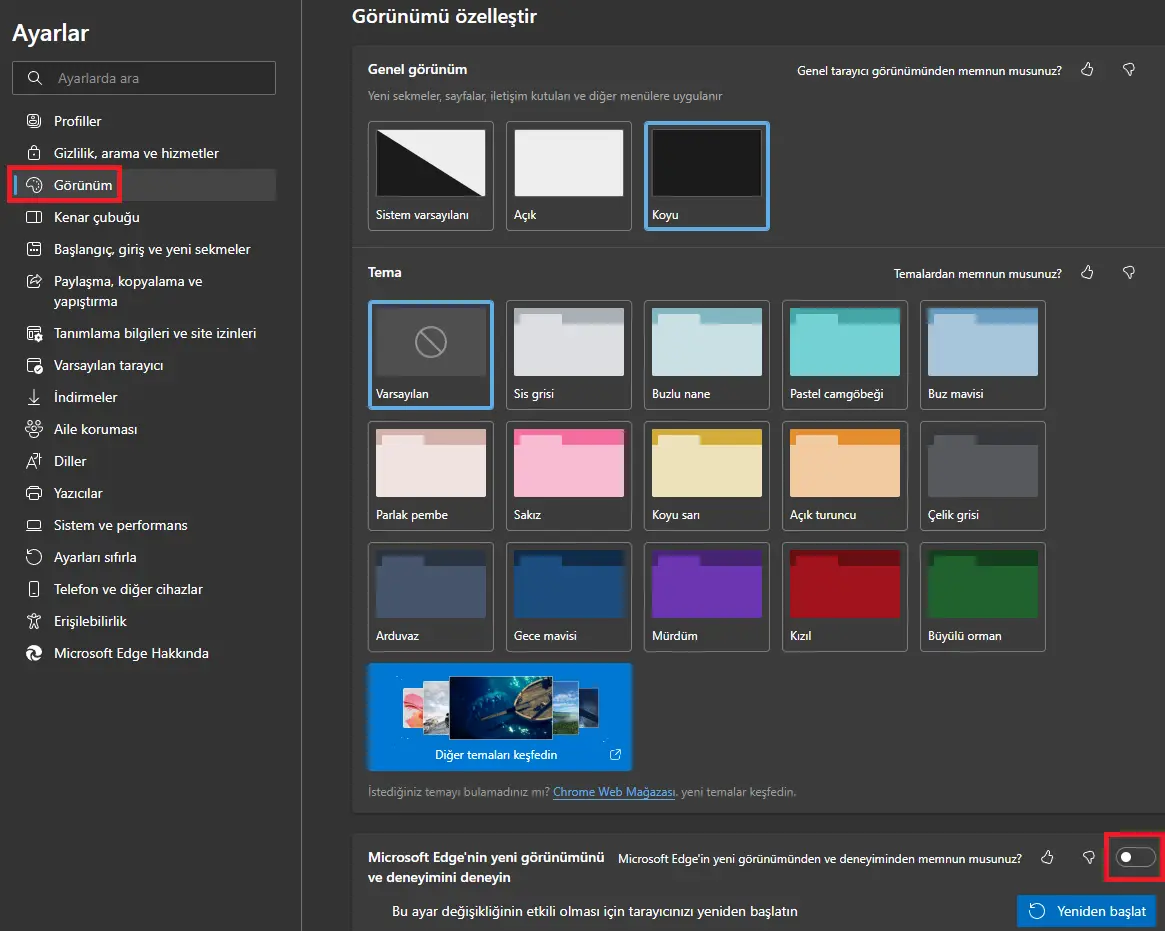Click the İndirmeler download arrow icon

tap(34, 397)
